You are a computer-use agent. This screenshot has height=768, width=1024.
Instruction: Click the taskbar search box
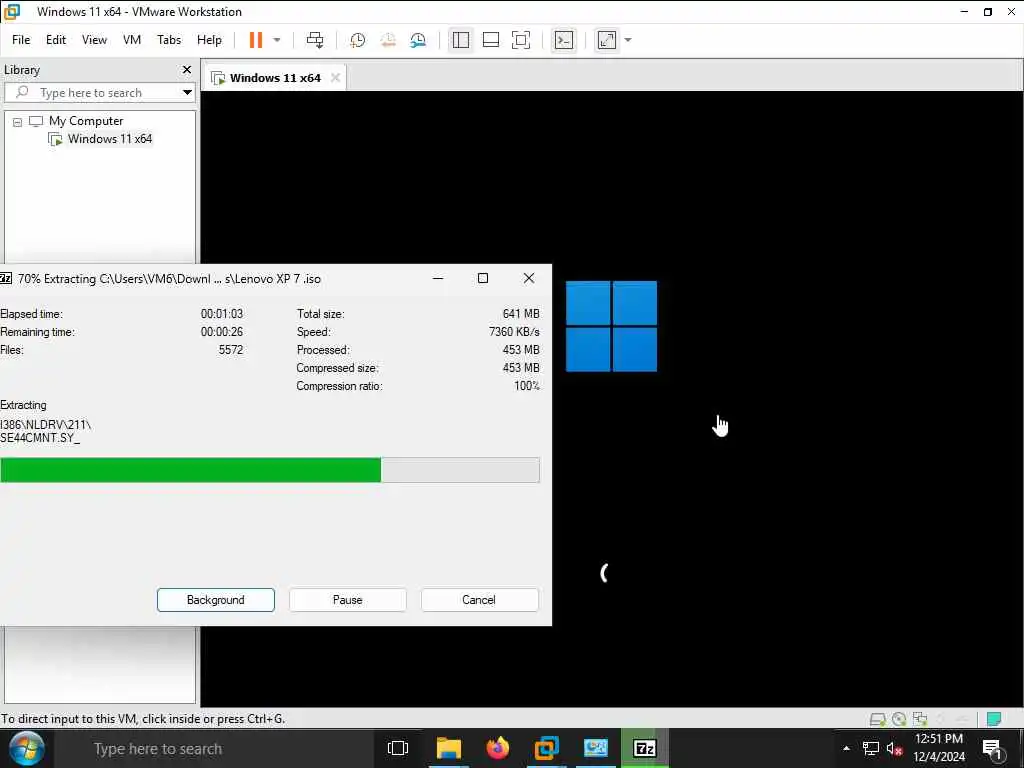212,749
